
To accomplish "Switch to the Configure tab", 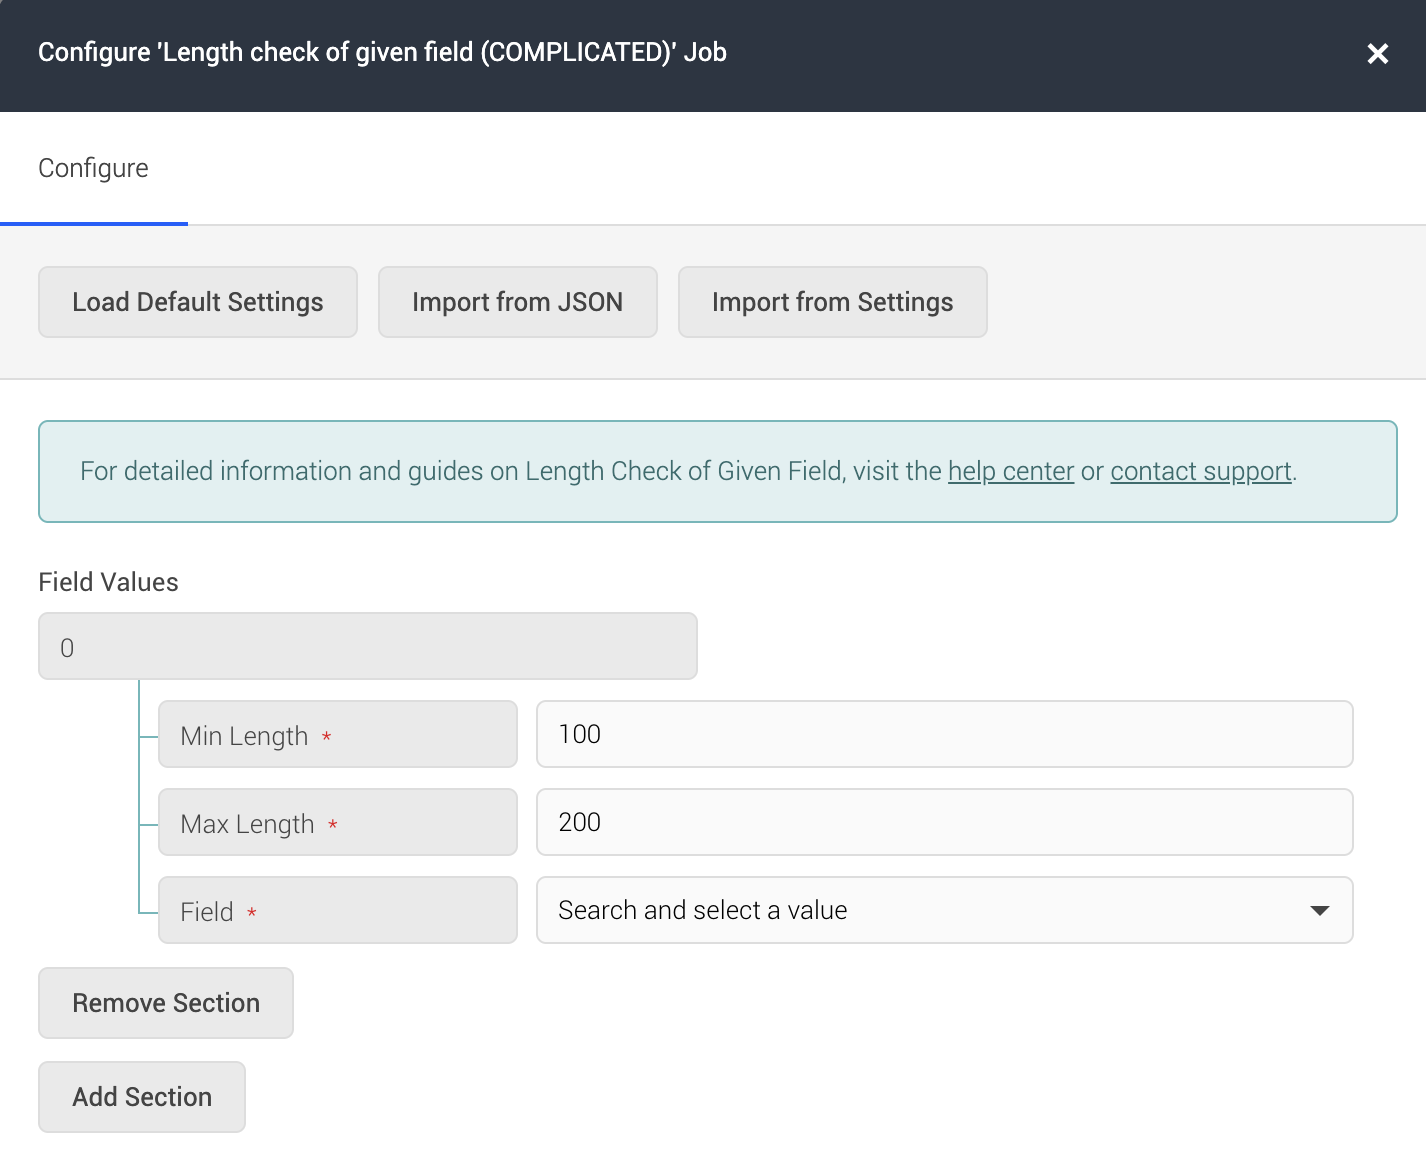I will pos(93,167).
